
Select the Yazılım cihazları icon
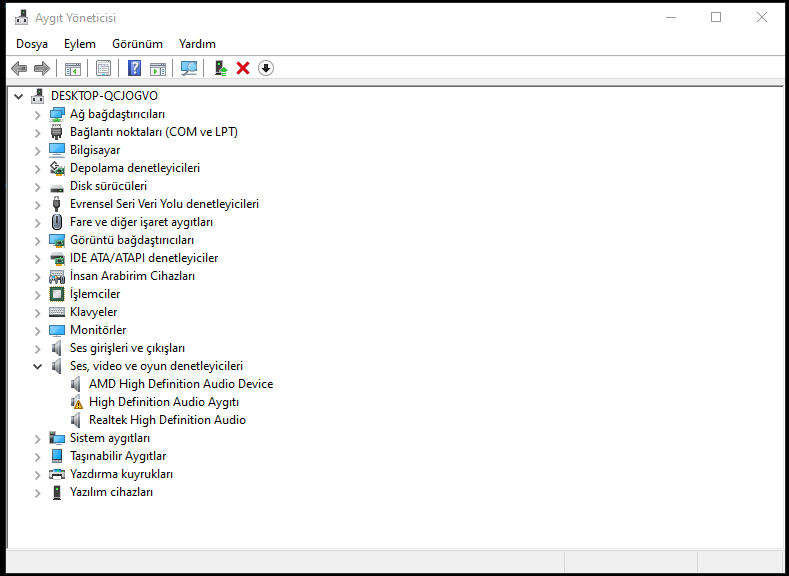point(57,492)
